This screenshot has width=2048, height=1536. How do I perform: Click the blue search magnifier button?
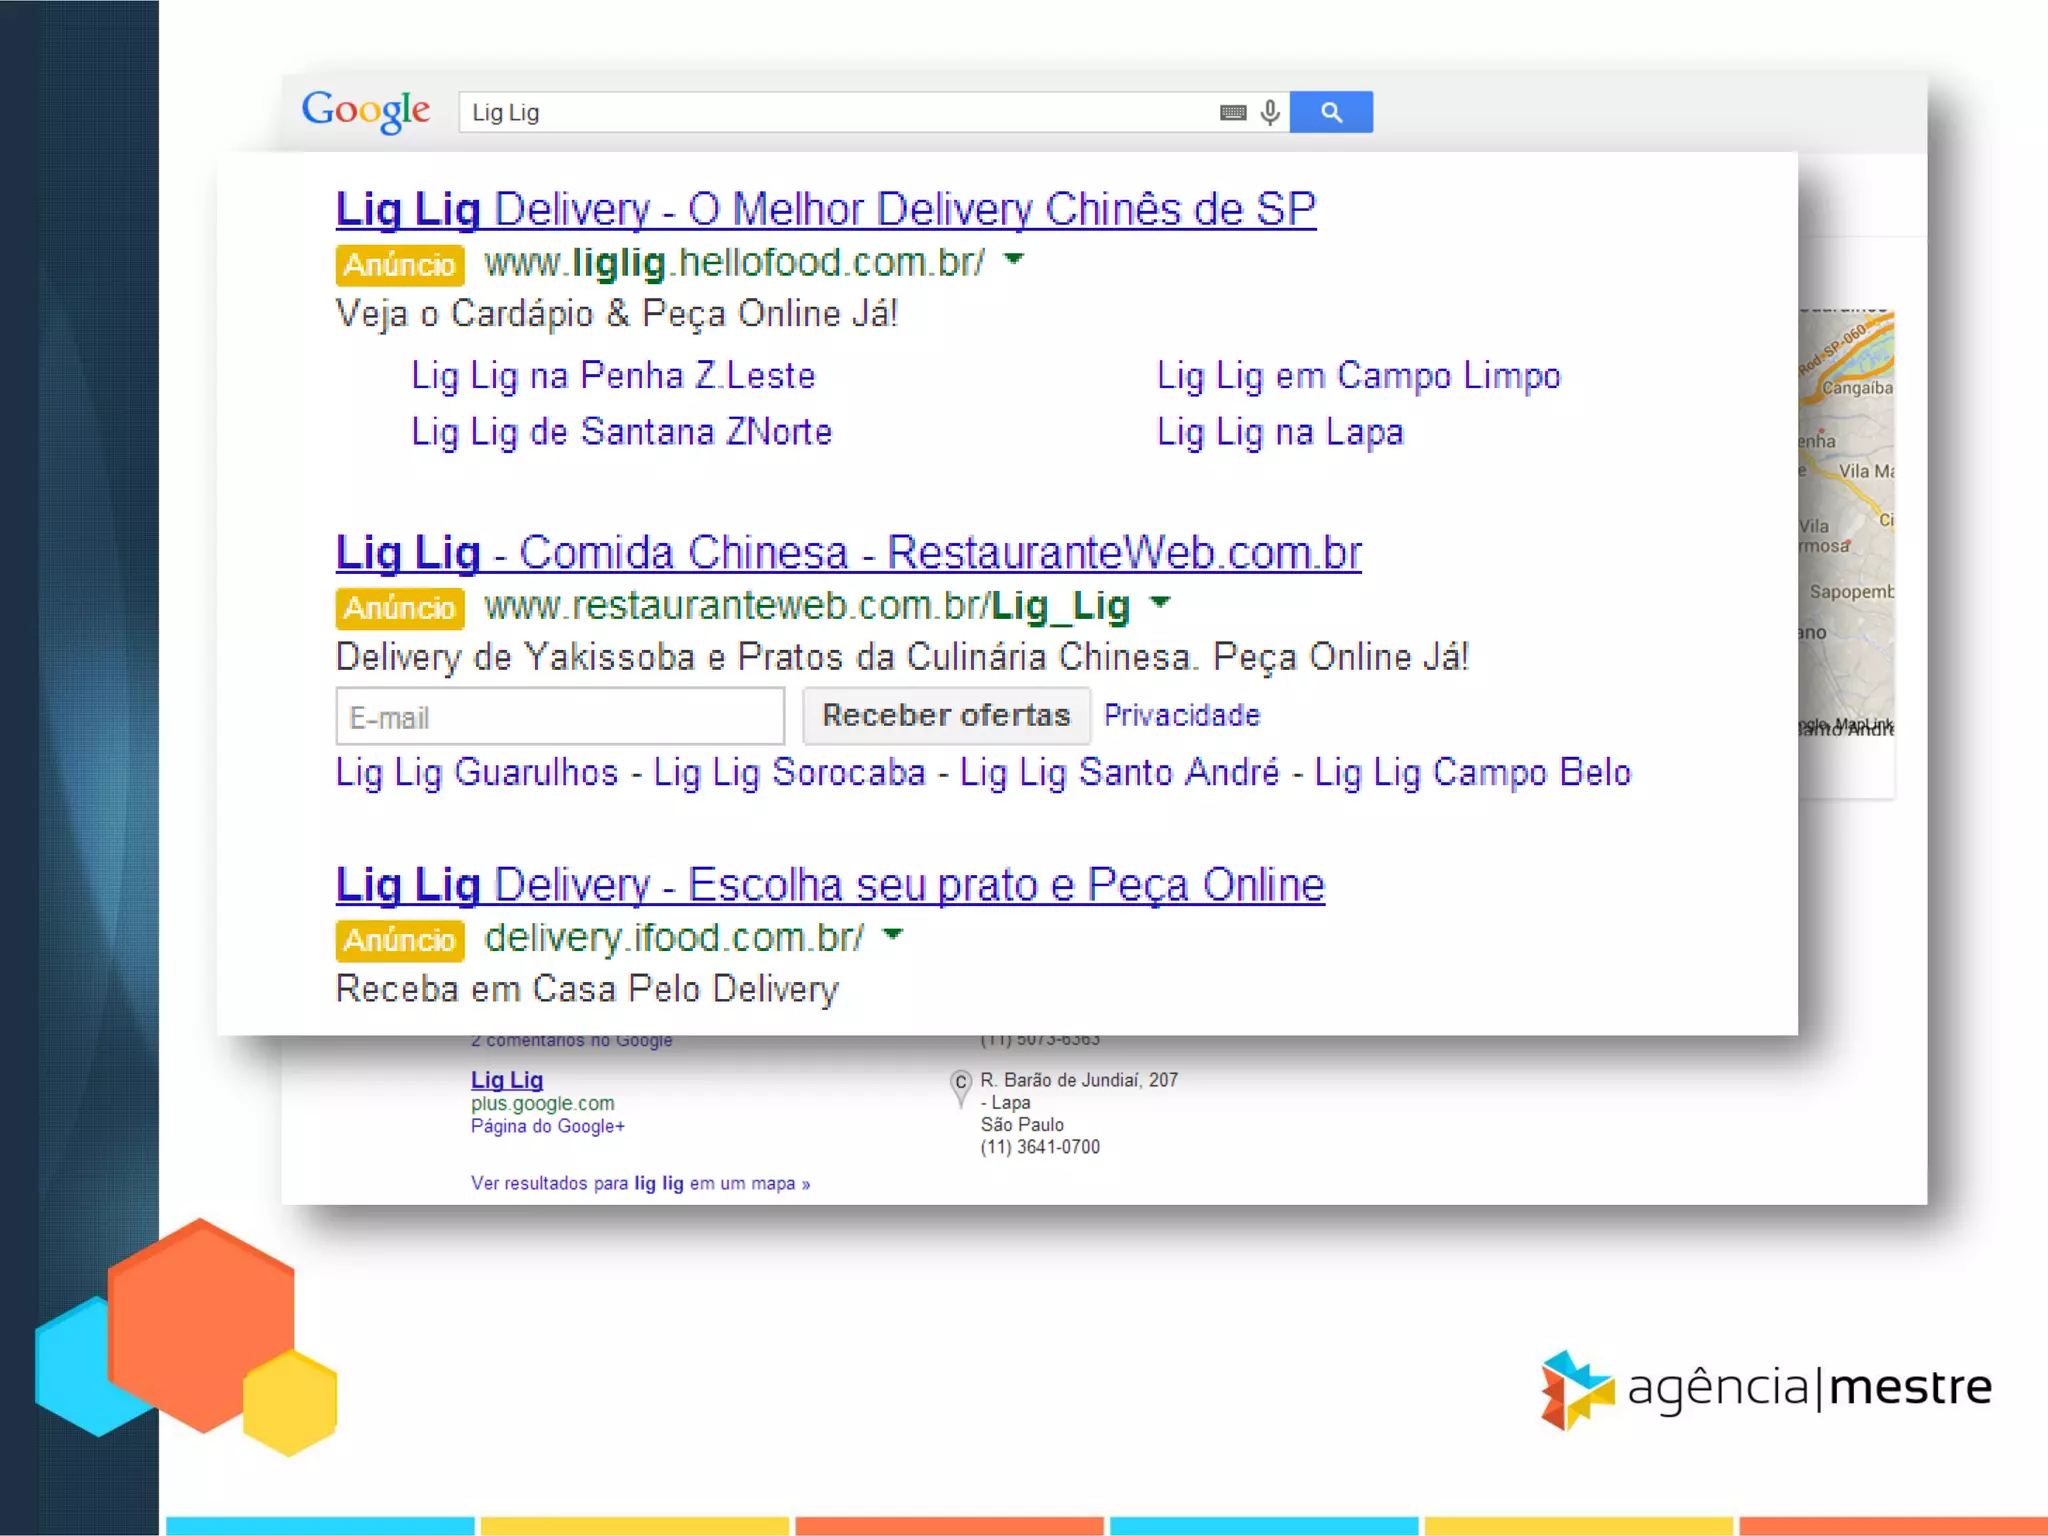coord(1330,112)
